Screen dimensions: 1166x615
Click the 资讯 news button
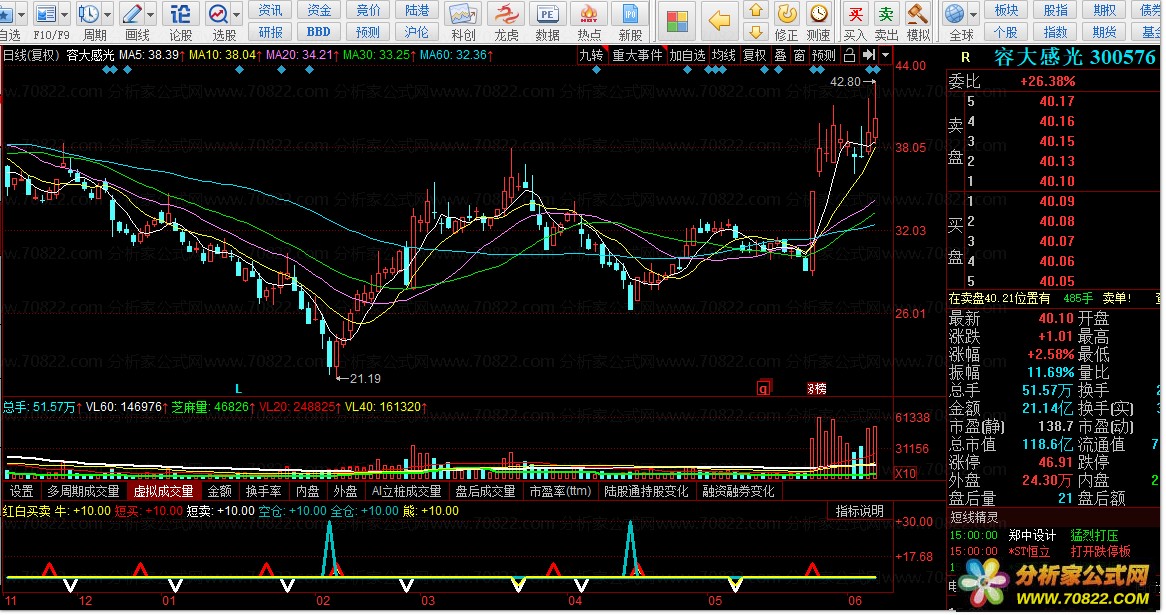point(270,10)
